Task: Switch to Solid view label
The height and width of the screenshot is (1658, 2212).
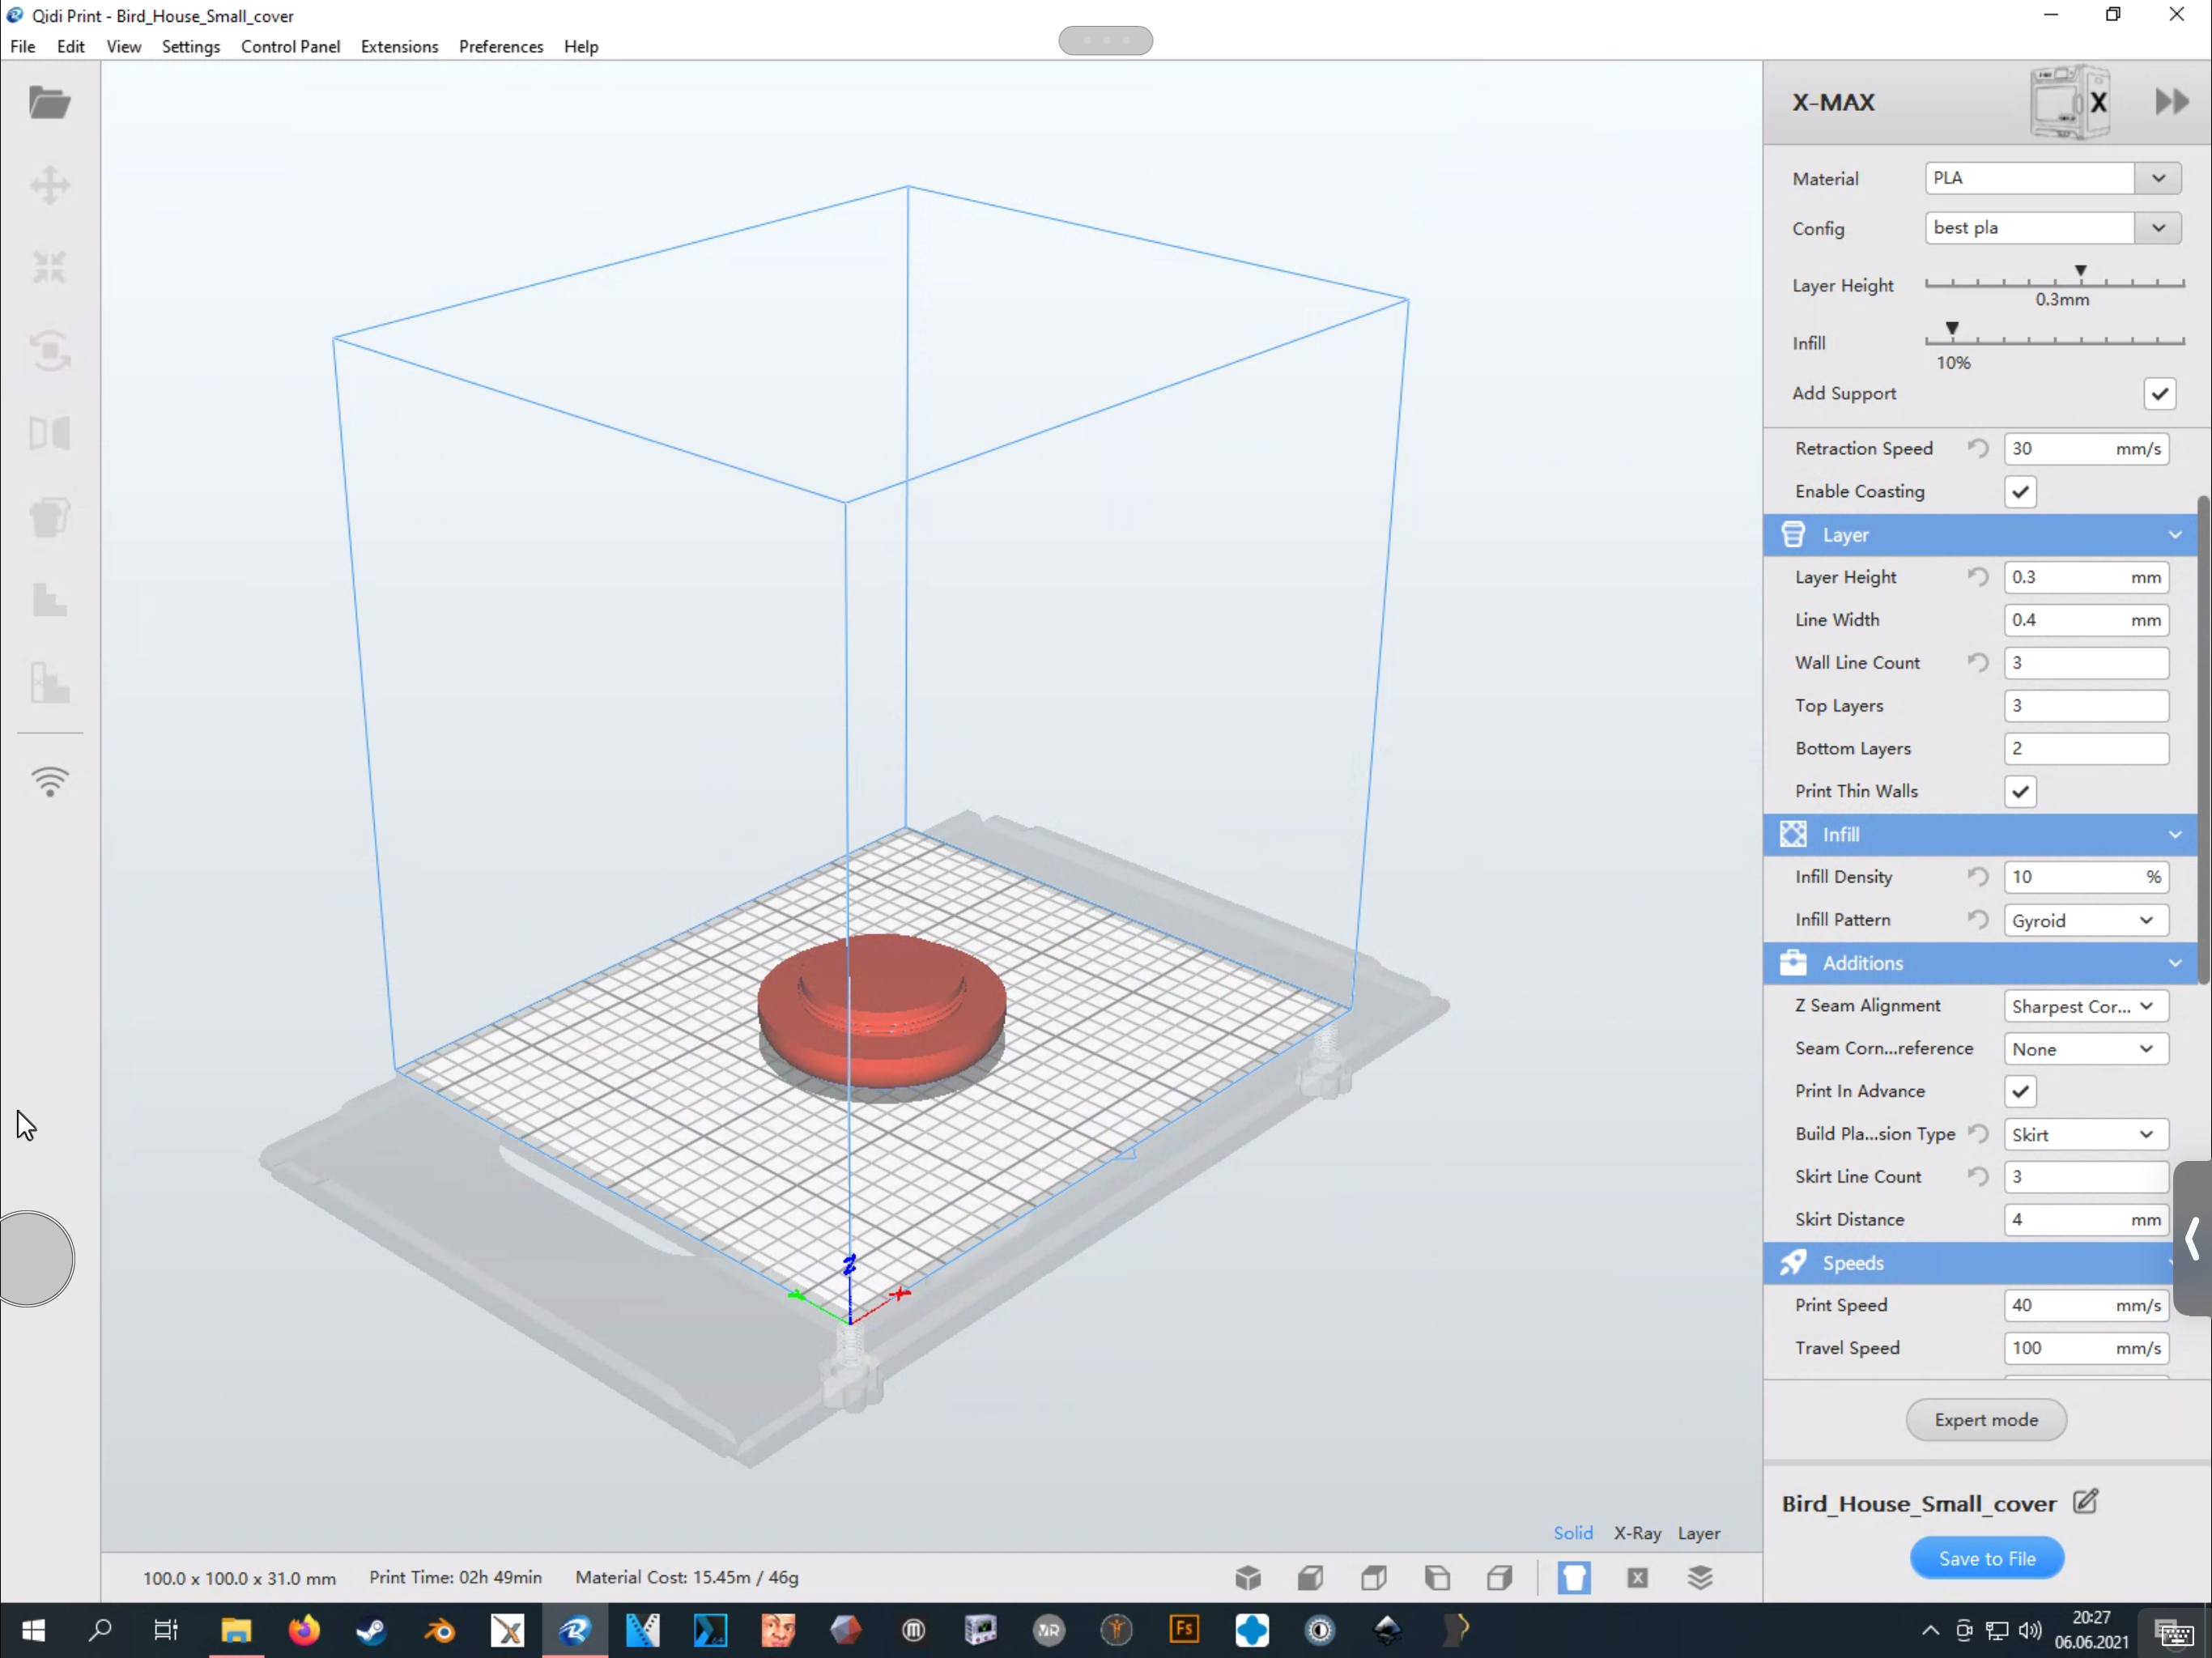Action: click(1573, 1533)
